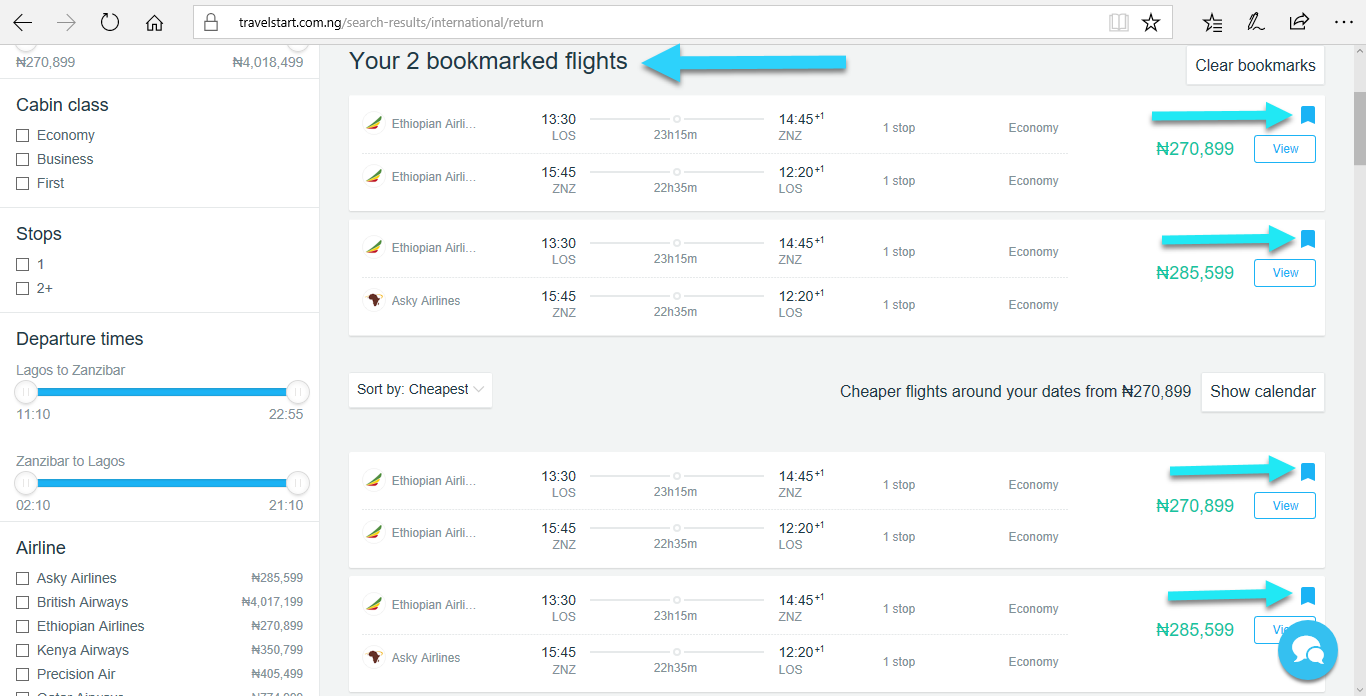Remove bookmark on first ₦270,899 bookmarked flight

(1307, 115)
